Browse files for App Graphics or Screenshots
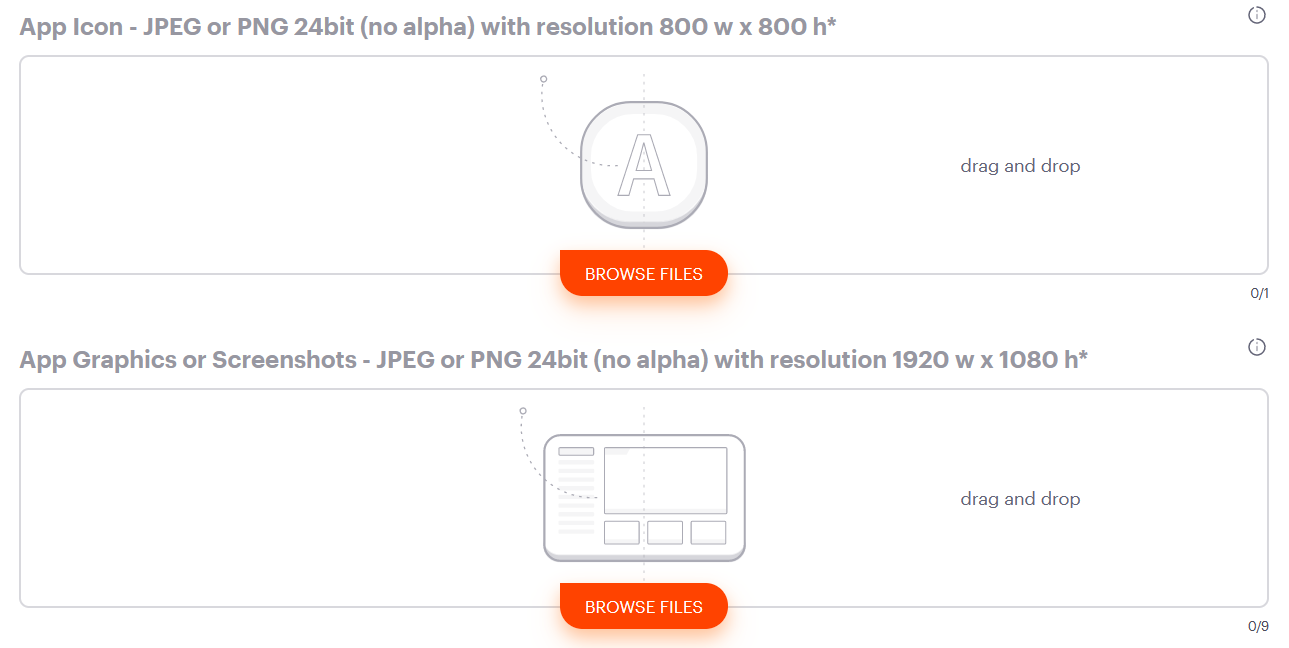 [x=644, y=606]
